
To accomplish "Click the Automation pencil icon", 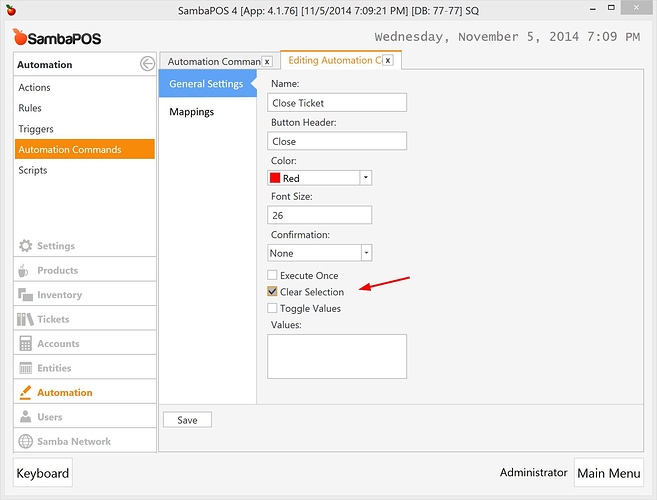I will click(26, 392).
